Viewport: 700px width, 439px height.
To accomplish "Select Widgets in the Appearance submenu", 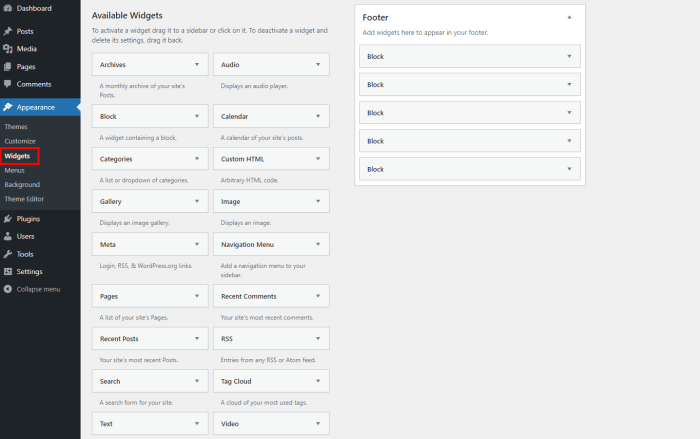I will [x=17, y=156].
